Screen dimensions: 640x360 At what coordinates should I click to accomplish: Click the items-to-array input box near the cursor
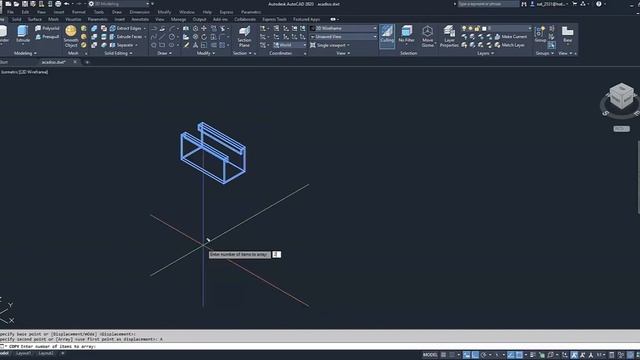pyautogui.click(x=276, y=254)
